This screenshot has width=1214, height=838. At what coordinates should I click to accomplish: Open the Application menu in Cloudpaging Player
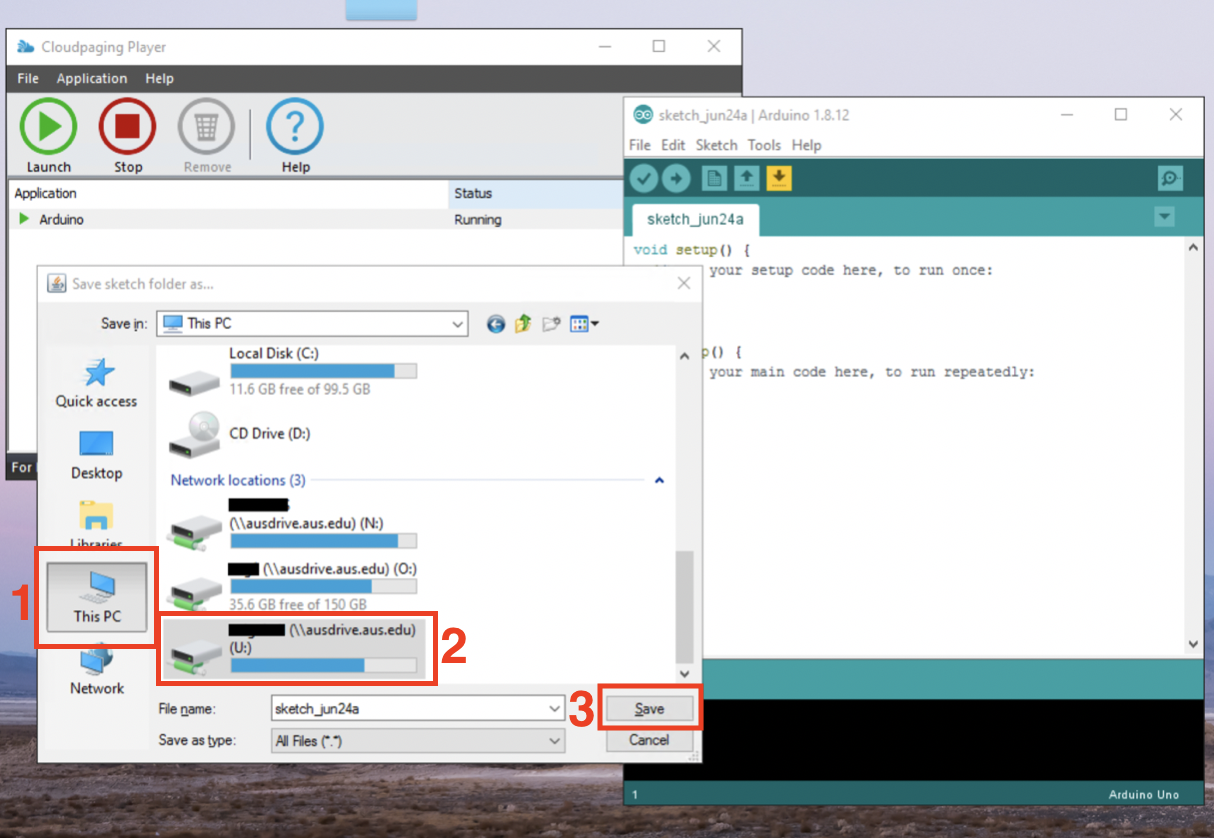[x=92, y=79]
